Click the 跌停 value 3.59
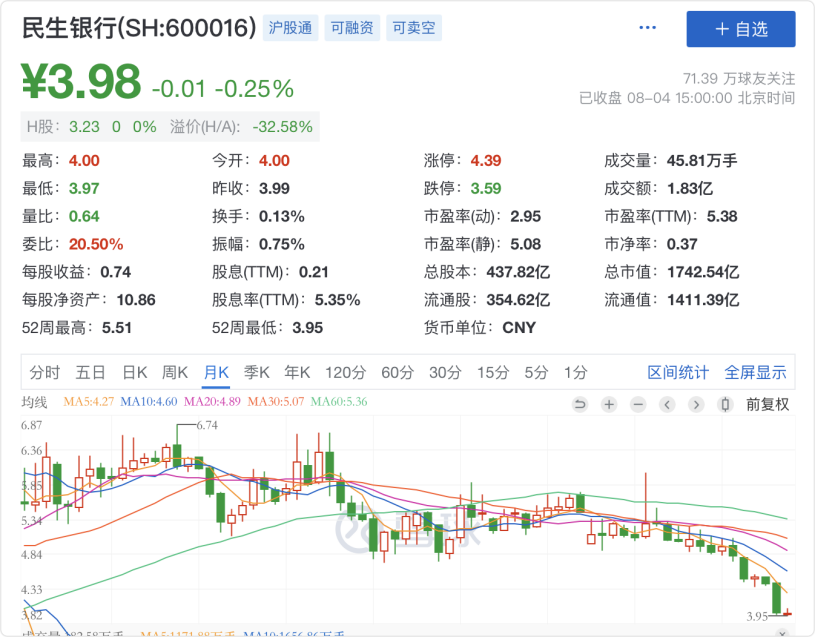The image size is (815, 637). [x=486, y=189]
